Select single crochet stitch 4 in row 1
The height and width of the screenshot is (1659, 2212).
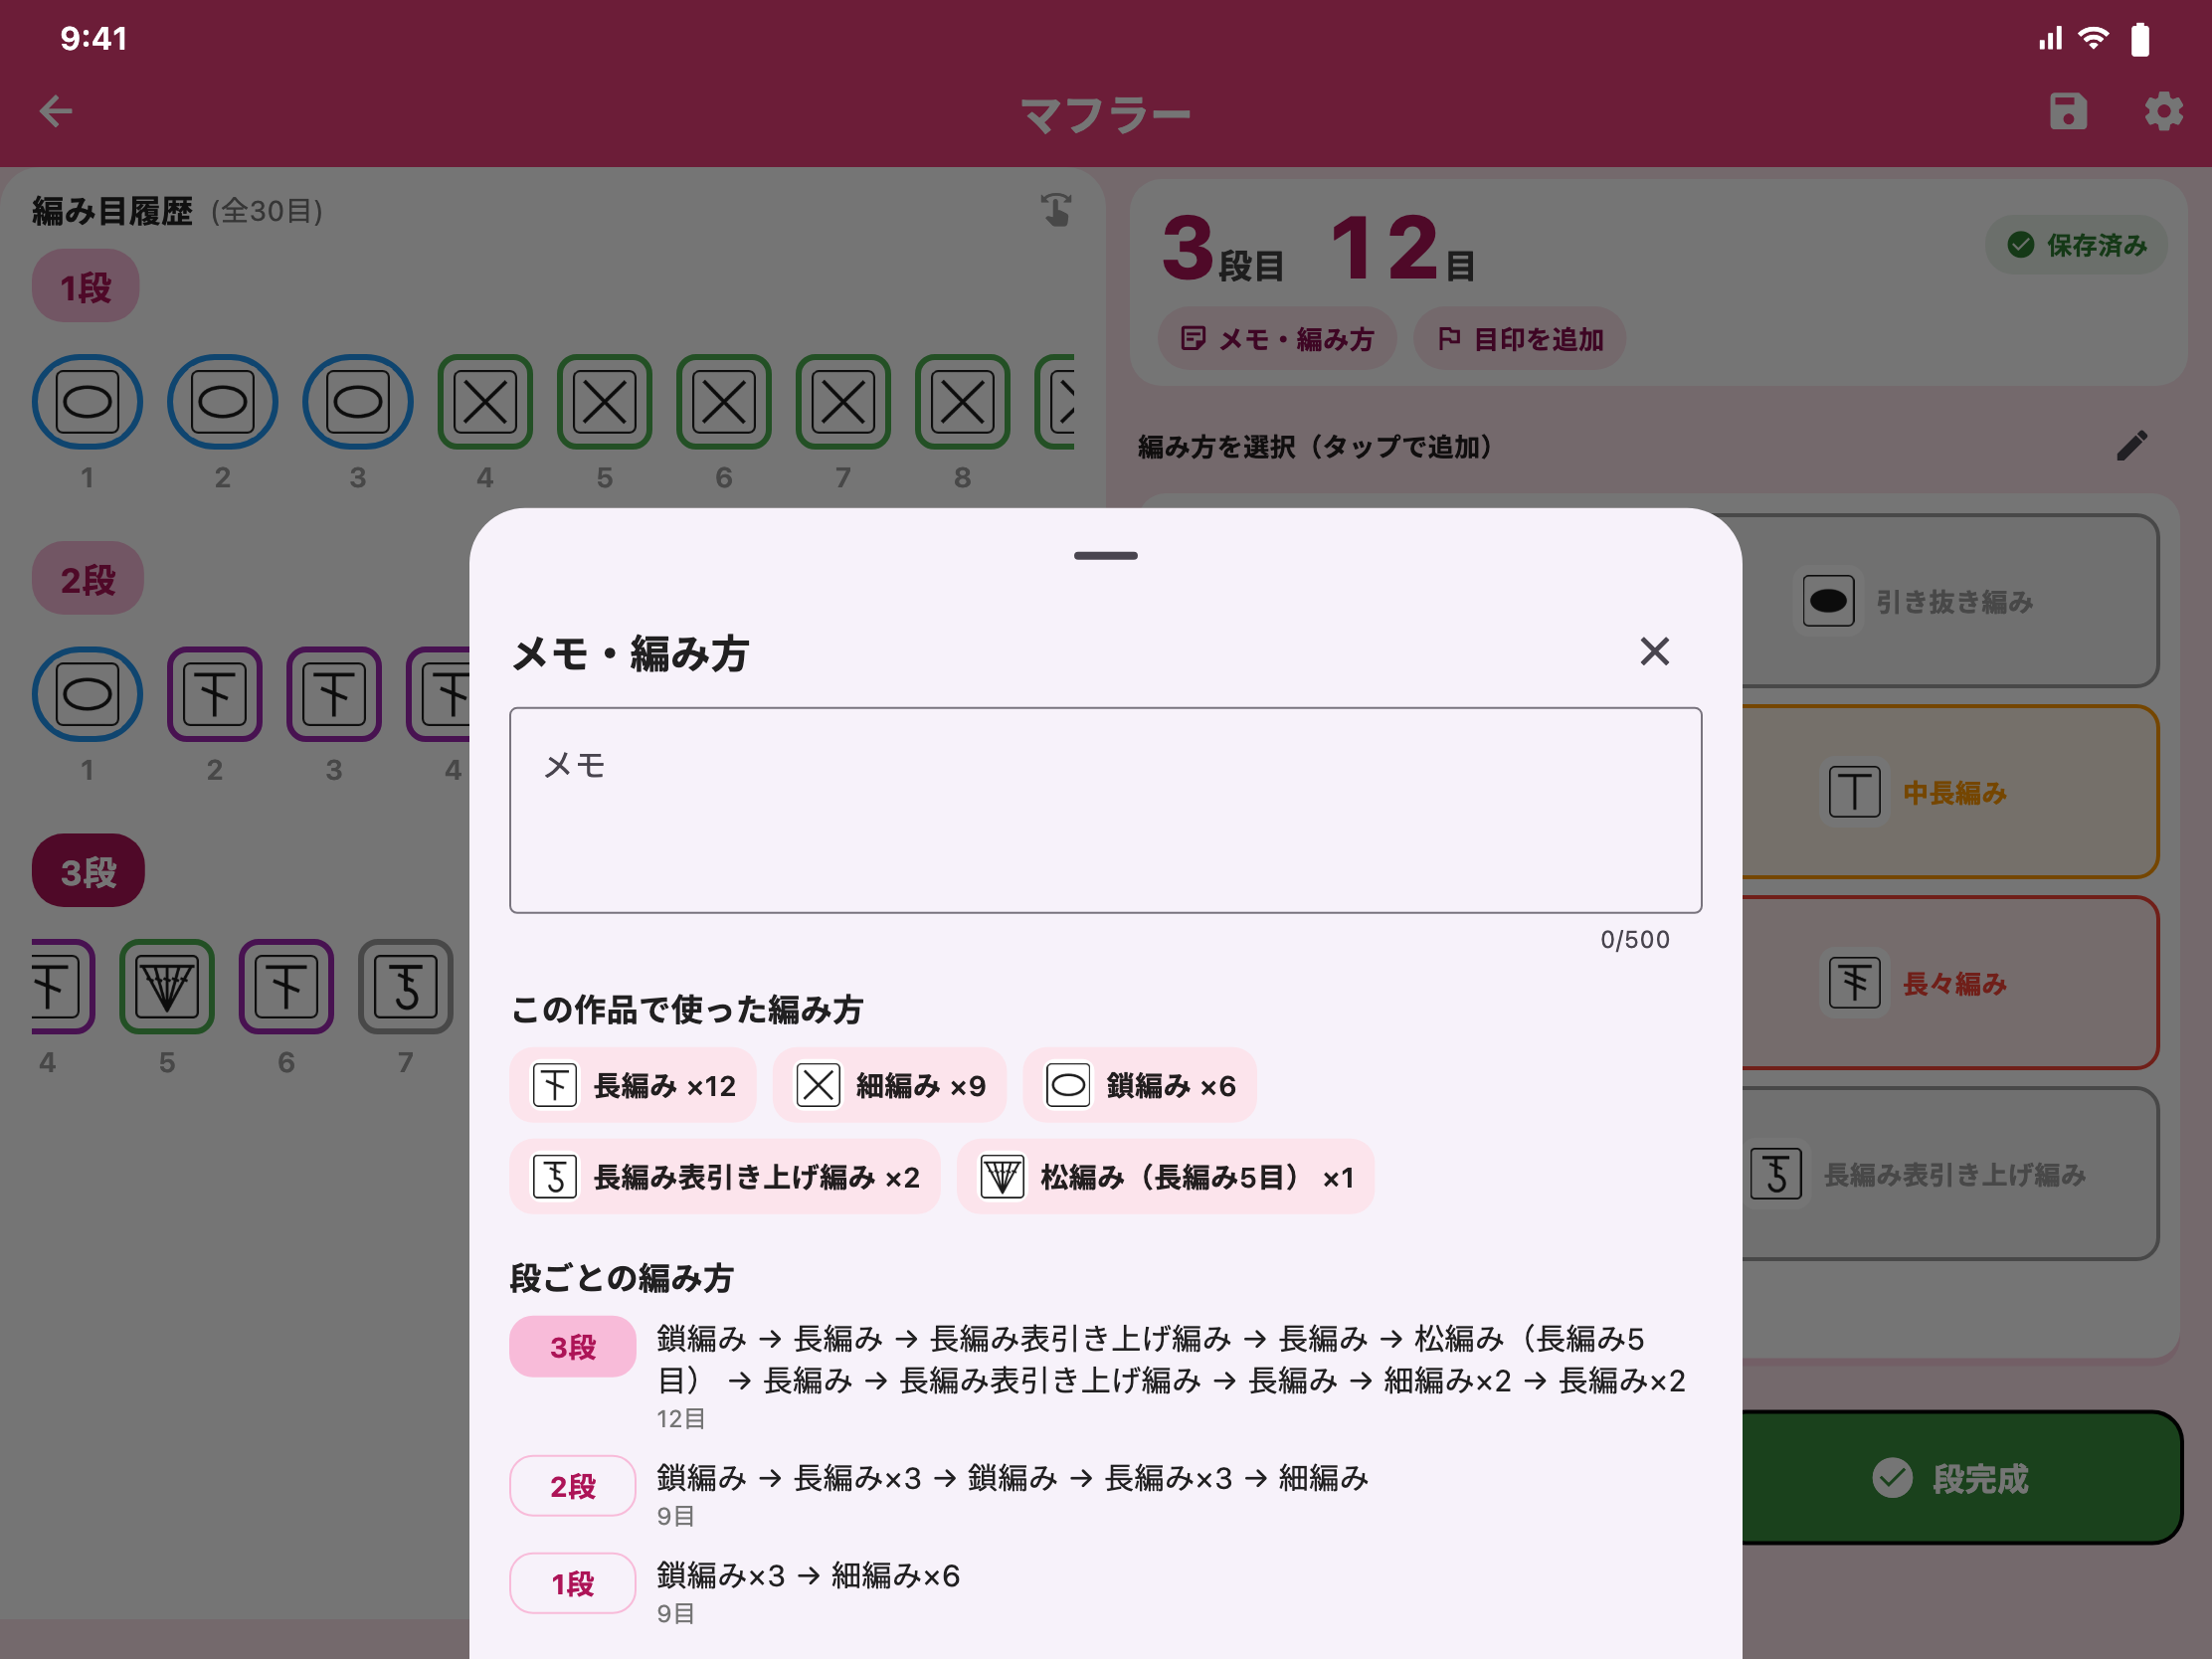485,402
